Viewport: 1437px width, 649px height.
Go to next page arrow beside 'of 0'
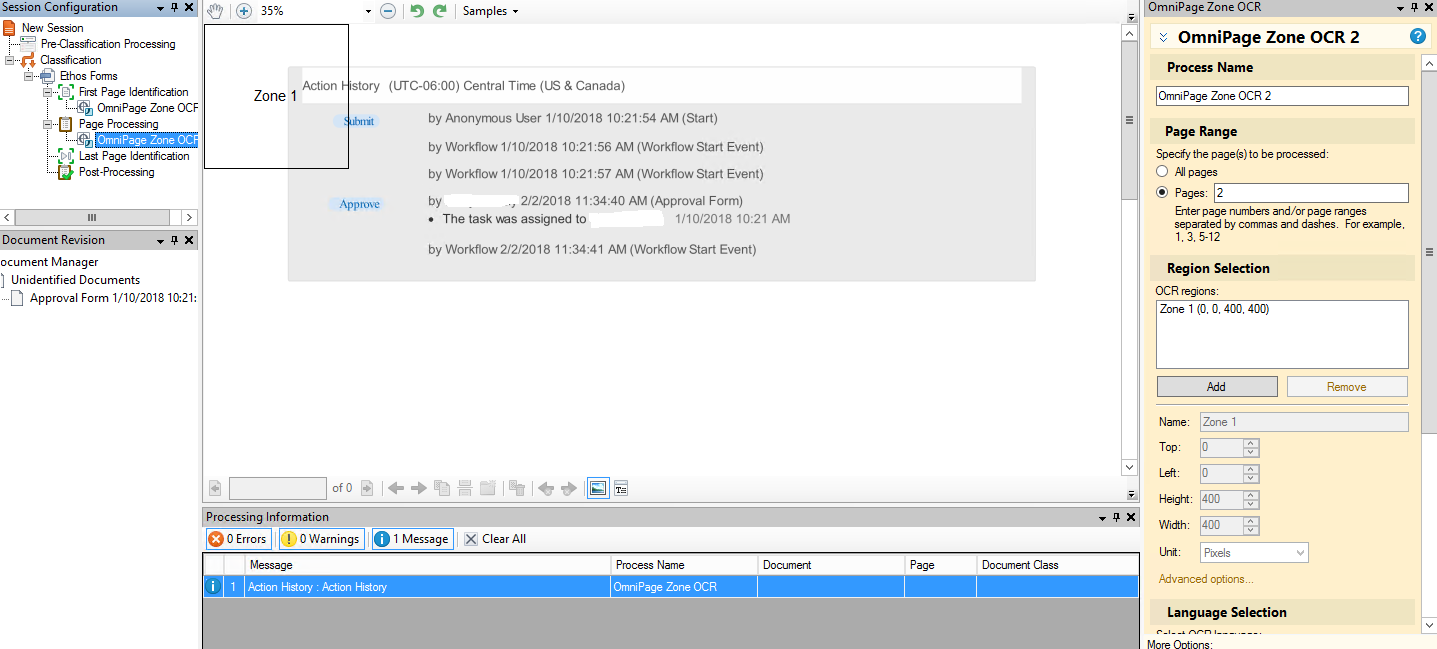pos(367,488)
